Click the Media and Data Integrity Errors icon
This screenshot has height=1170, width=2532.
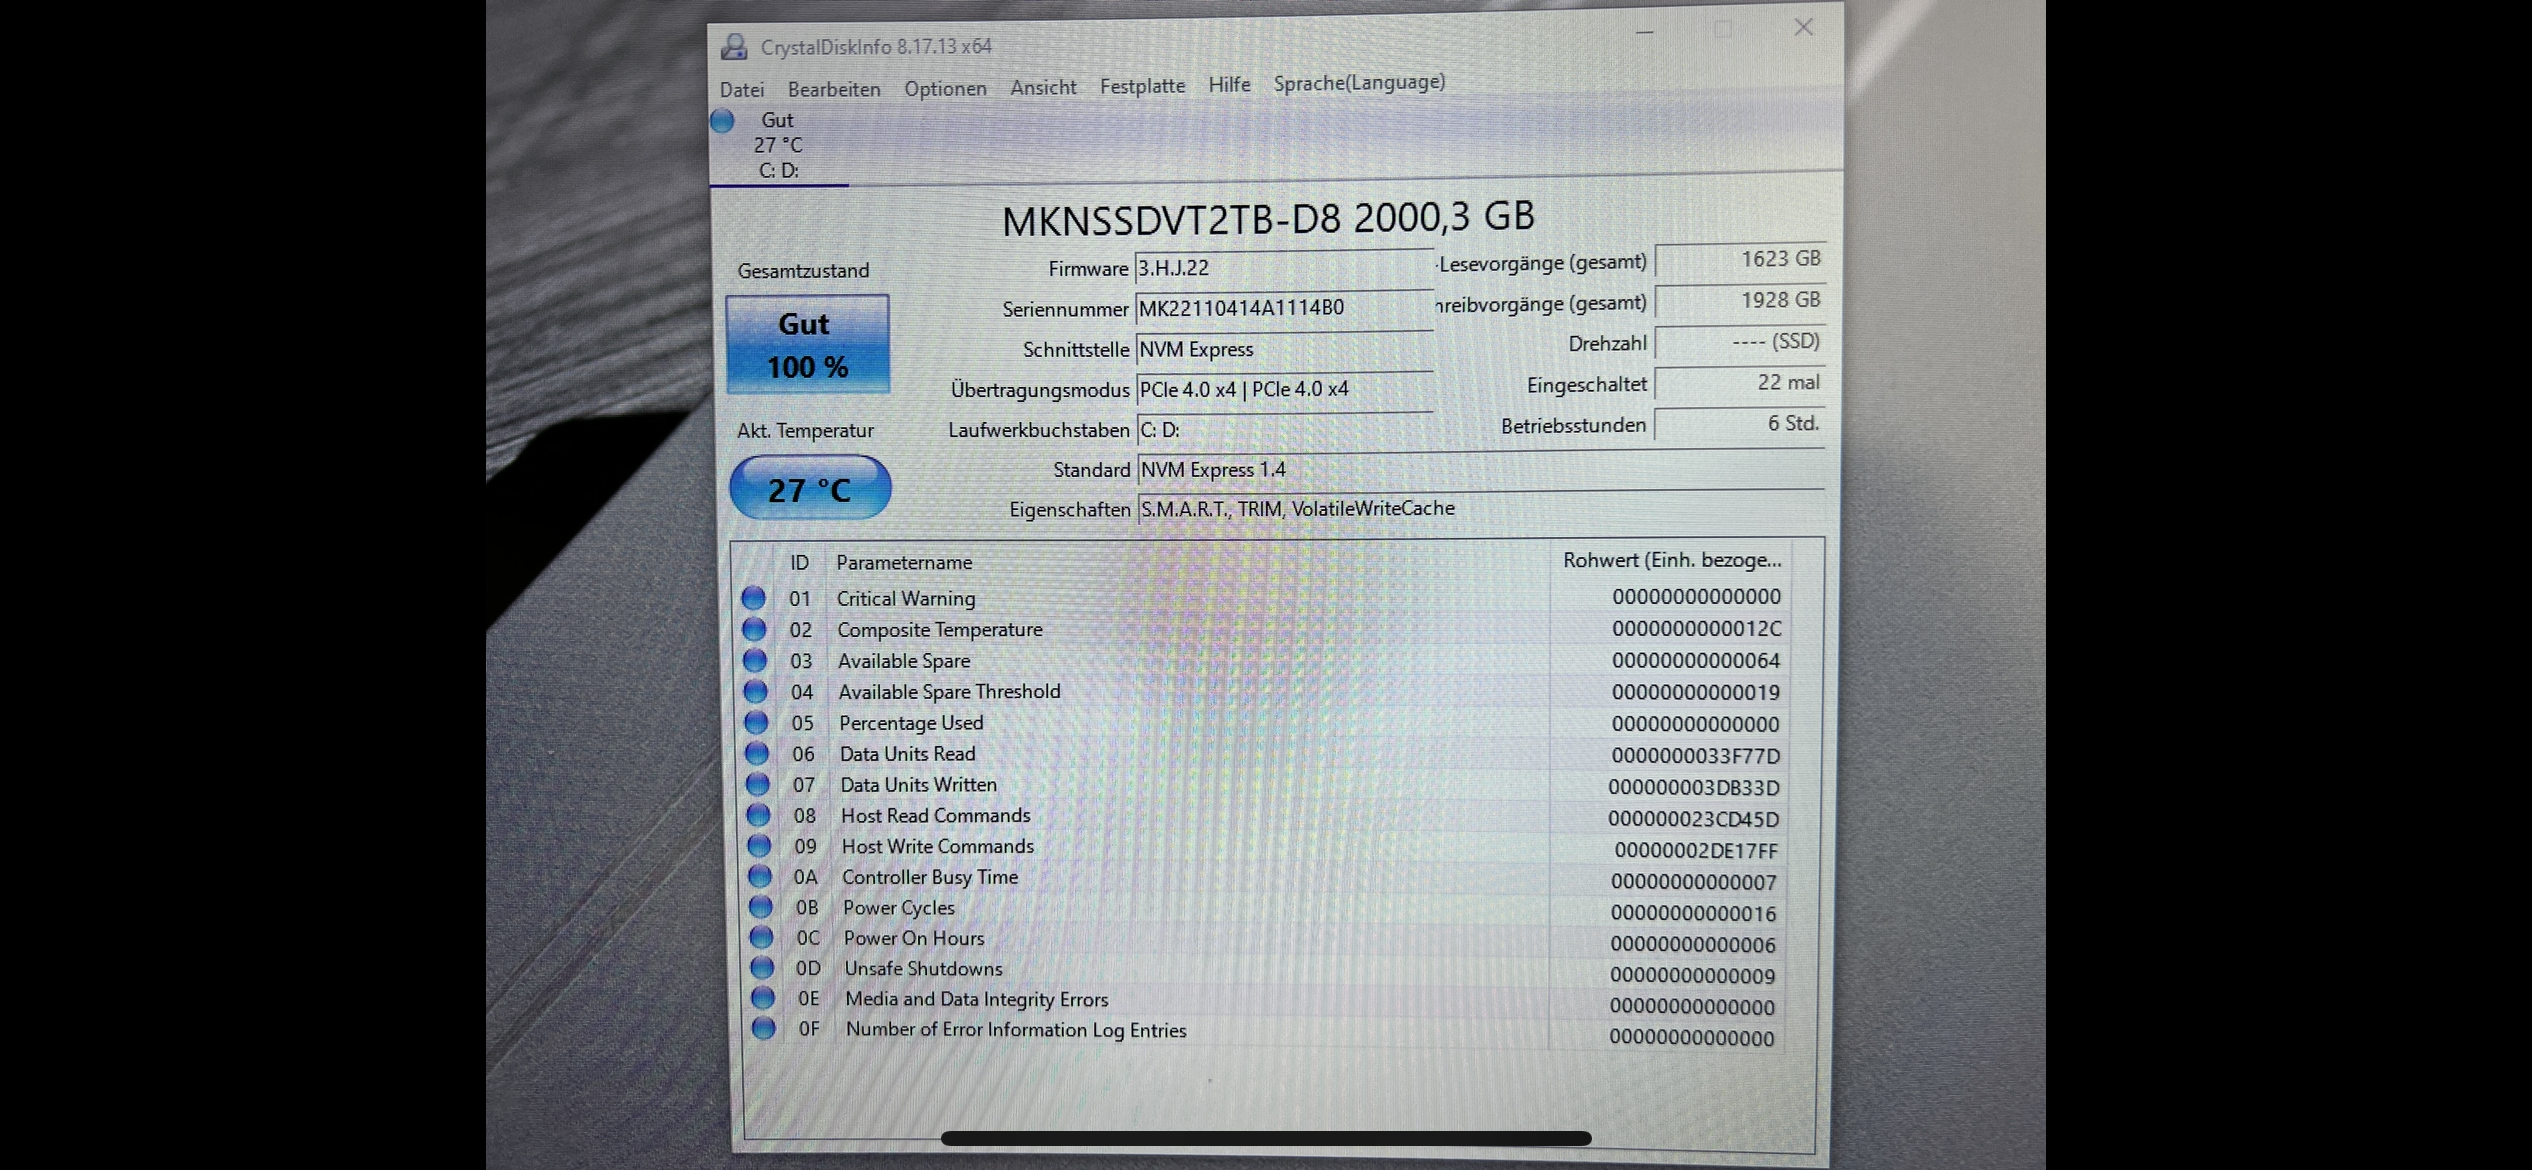click(x=763, y=998)
